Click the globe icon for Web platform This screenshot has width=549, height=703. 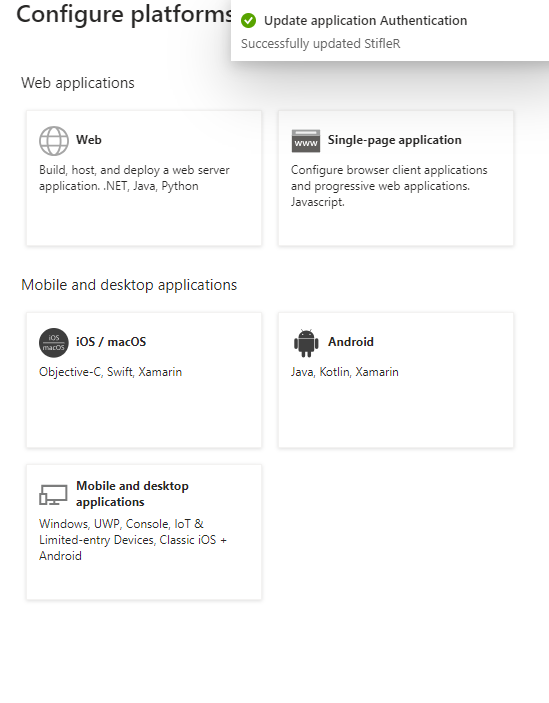coord(54,141)
